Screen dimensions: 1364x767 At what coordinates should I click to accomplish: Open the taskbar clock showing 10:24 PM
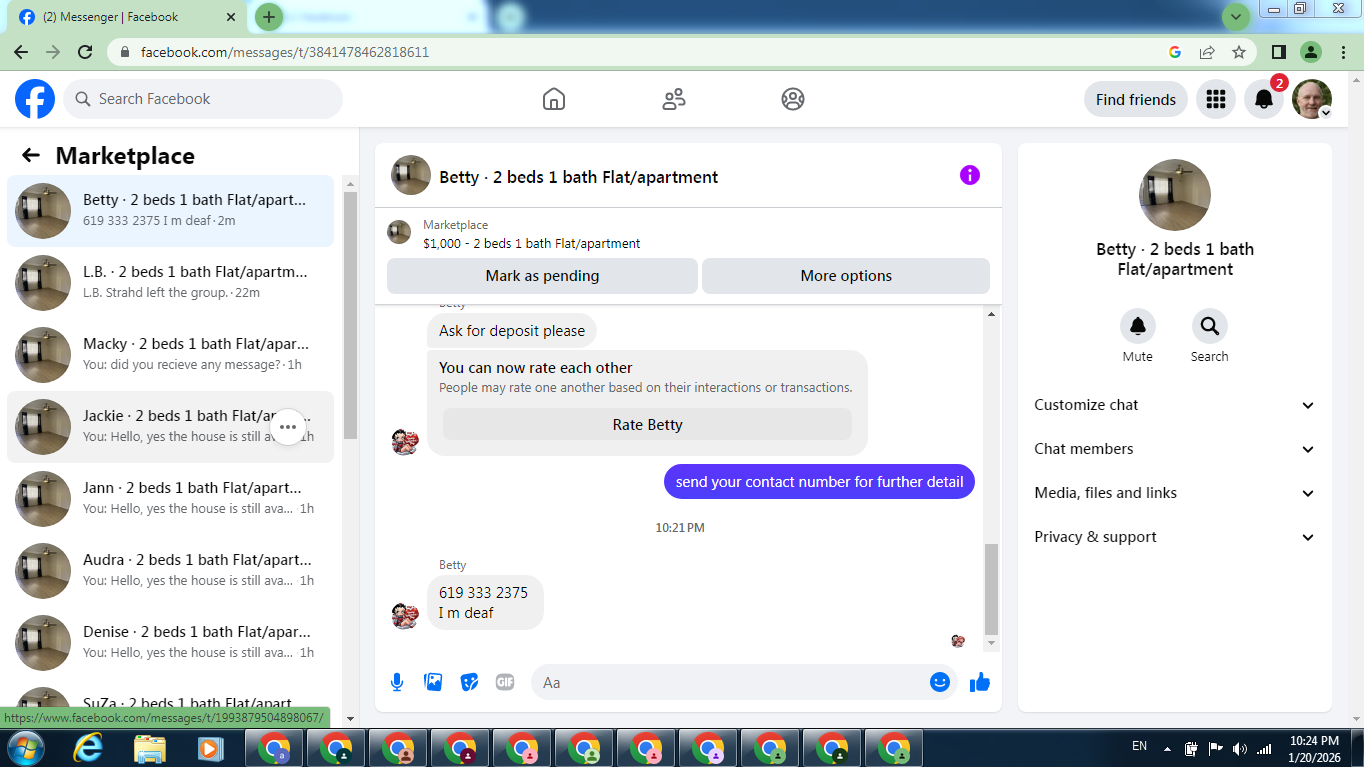(1314, 741)
